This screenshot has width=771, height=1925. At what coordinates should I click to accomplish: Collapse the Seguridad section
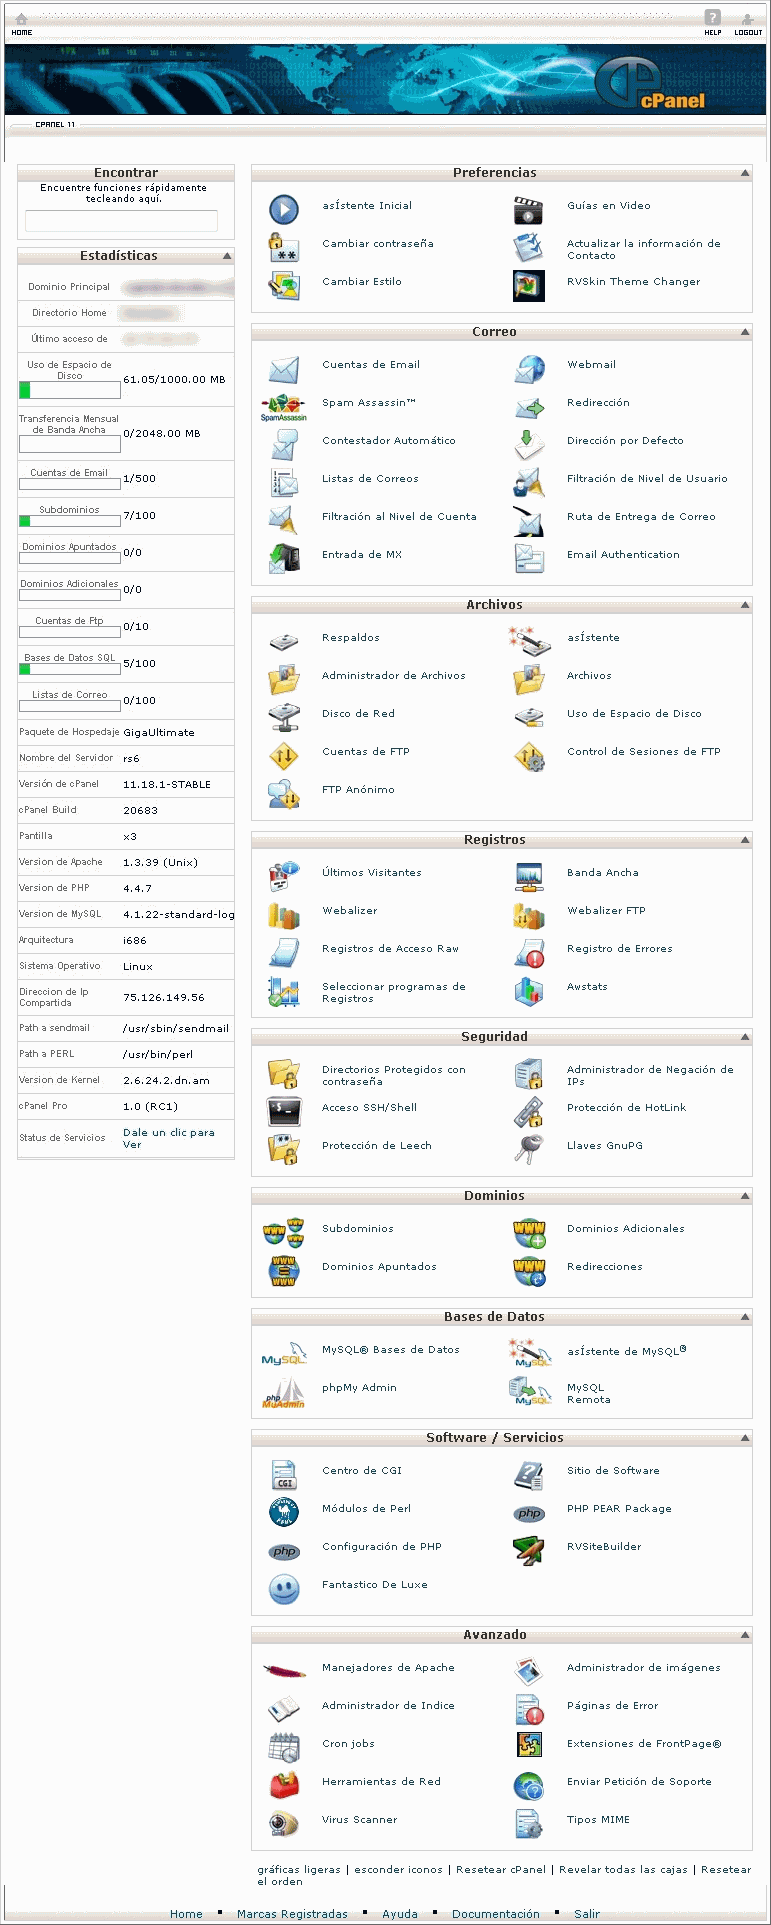pyautogui.click(x=745, y=1037)
